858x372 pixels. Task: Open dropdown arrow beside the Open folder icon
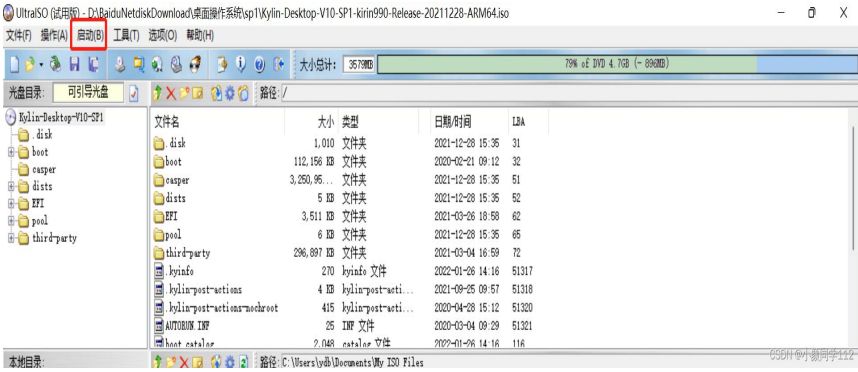pyautogui.click(x=41, y=65)
